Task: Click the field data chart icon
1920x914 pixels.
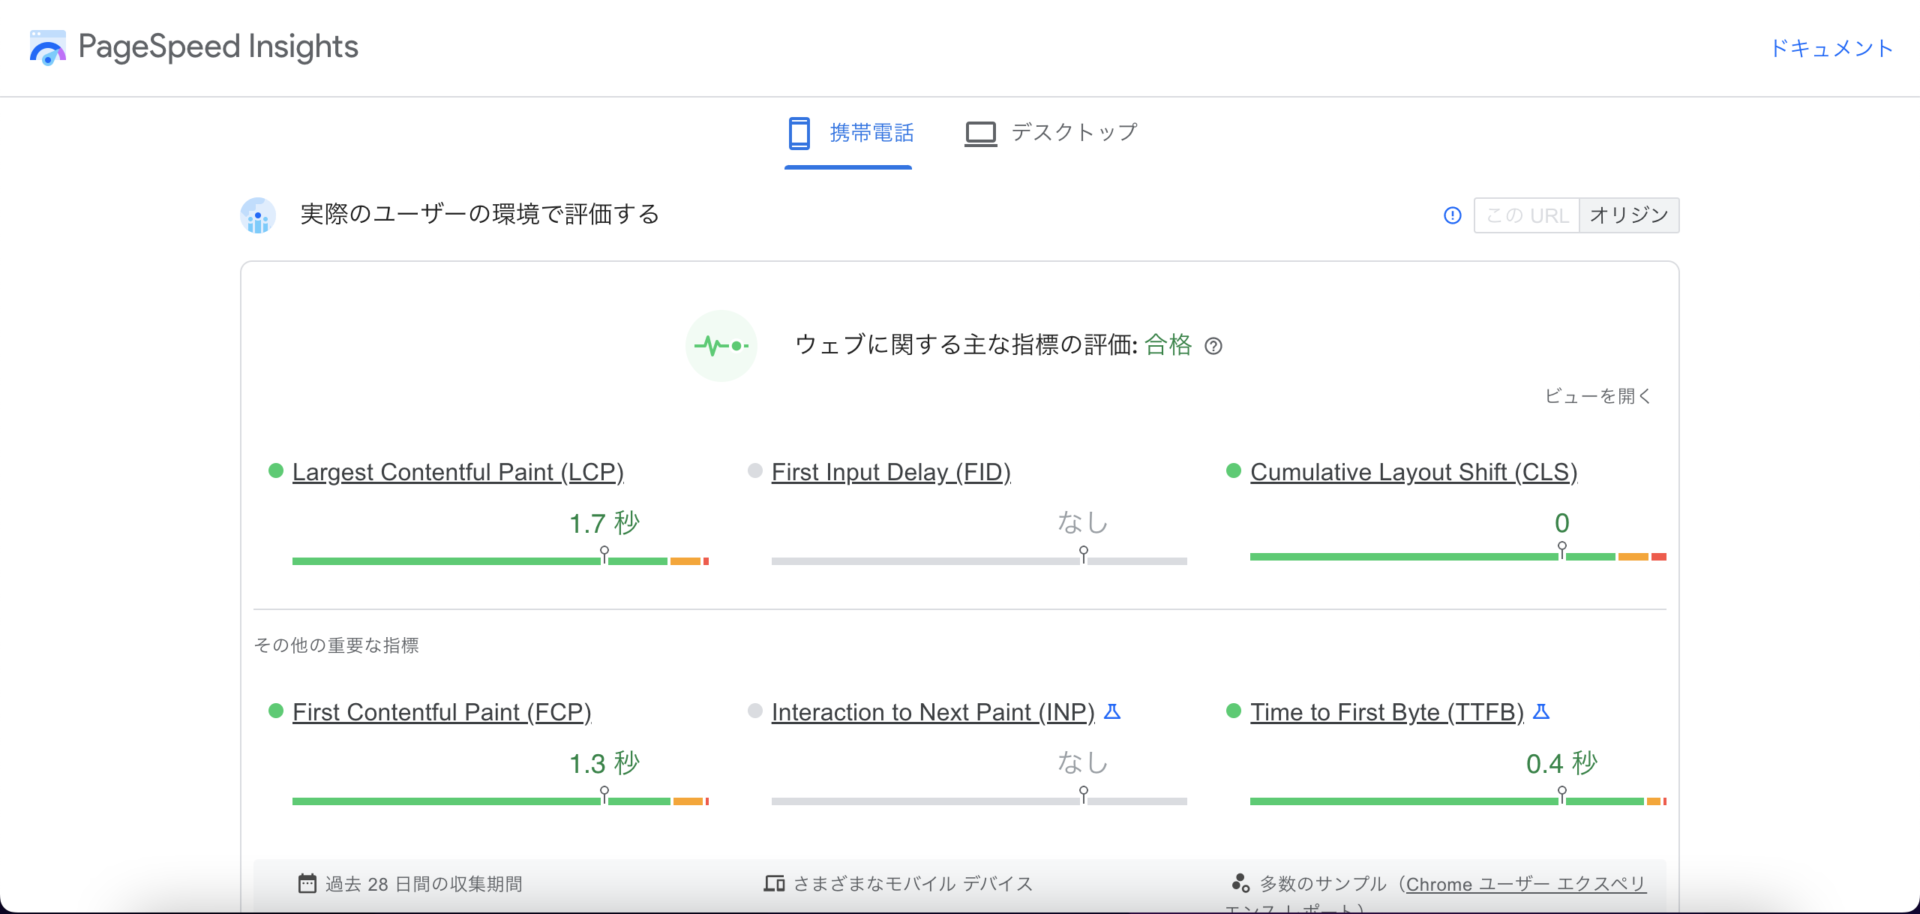Action: (x=258, y=215)
